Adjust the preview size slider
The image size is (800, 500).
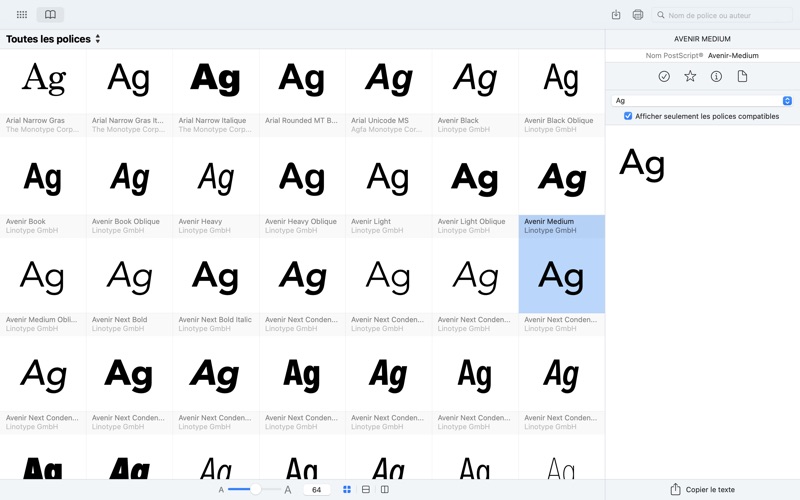point(254,489)
